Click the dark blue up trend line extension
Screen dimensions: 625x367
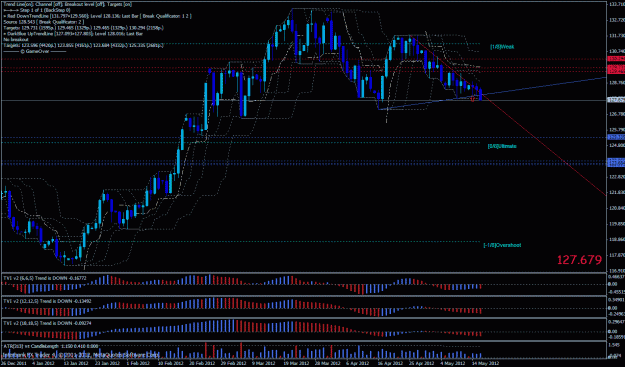[x=544, y=86]
